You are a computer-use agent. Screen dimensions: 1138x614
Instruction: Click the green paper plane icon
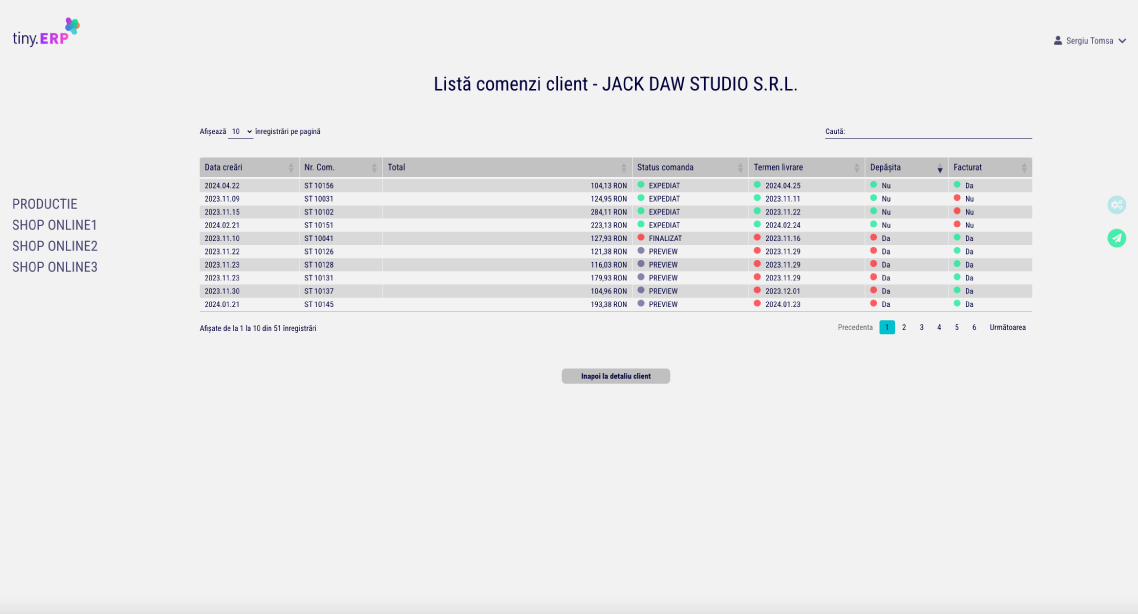[x=1116, y=238]
